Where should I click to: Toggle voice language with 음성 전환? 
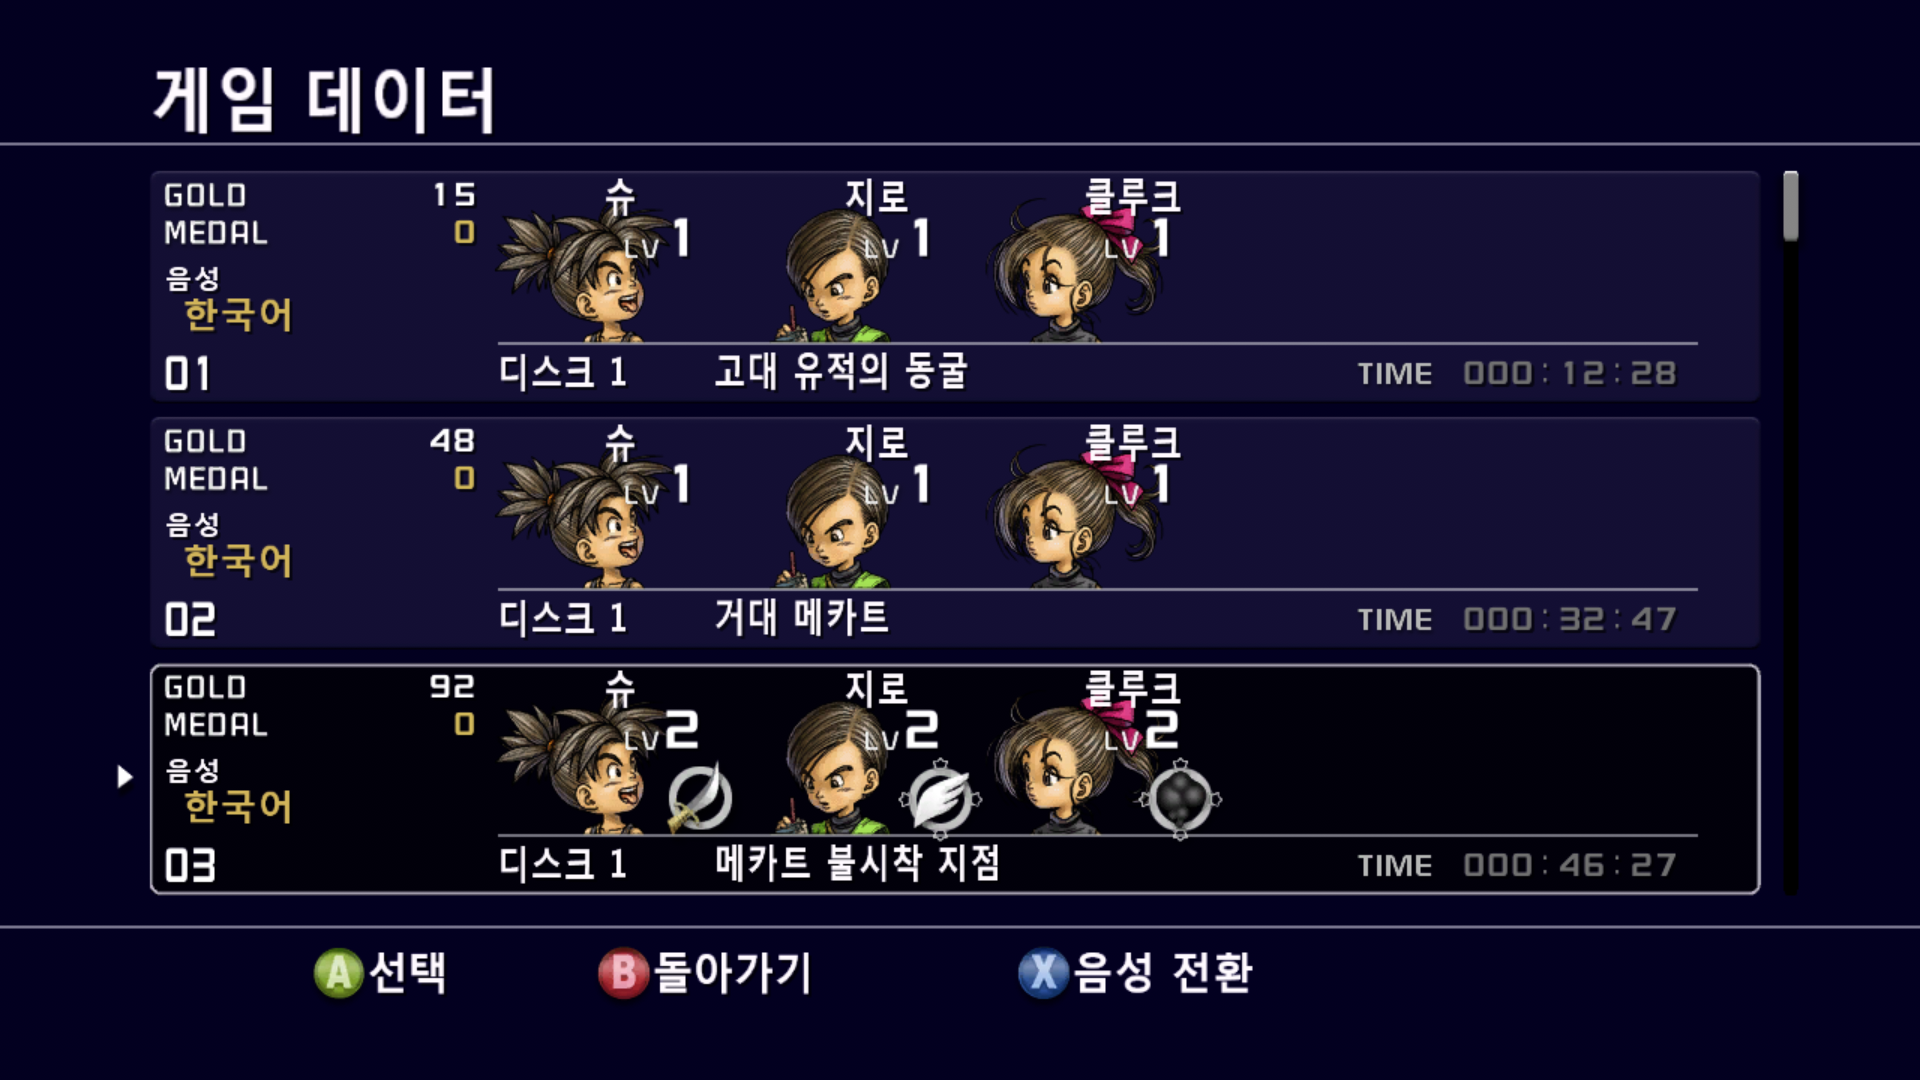click(1162, 972)
